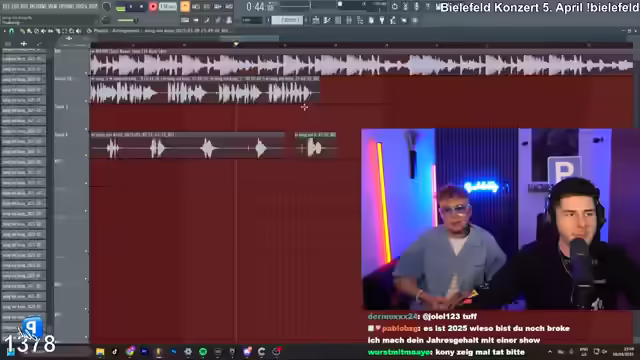640x360 pixels.
Task: Show hidden system tray icons chevron
Action: tap(550, 351)
